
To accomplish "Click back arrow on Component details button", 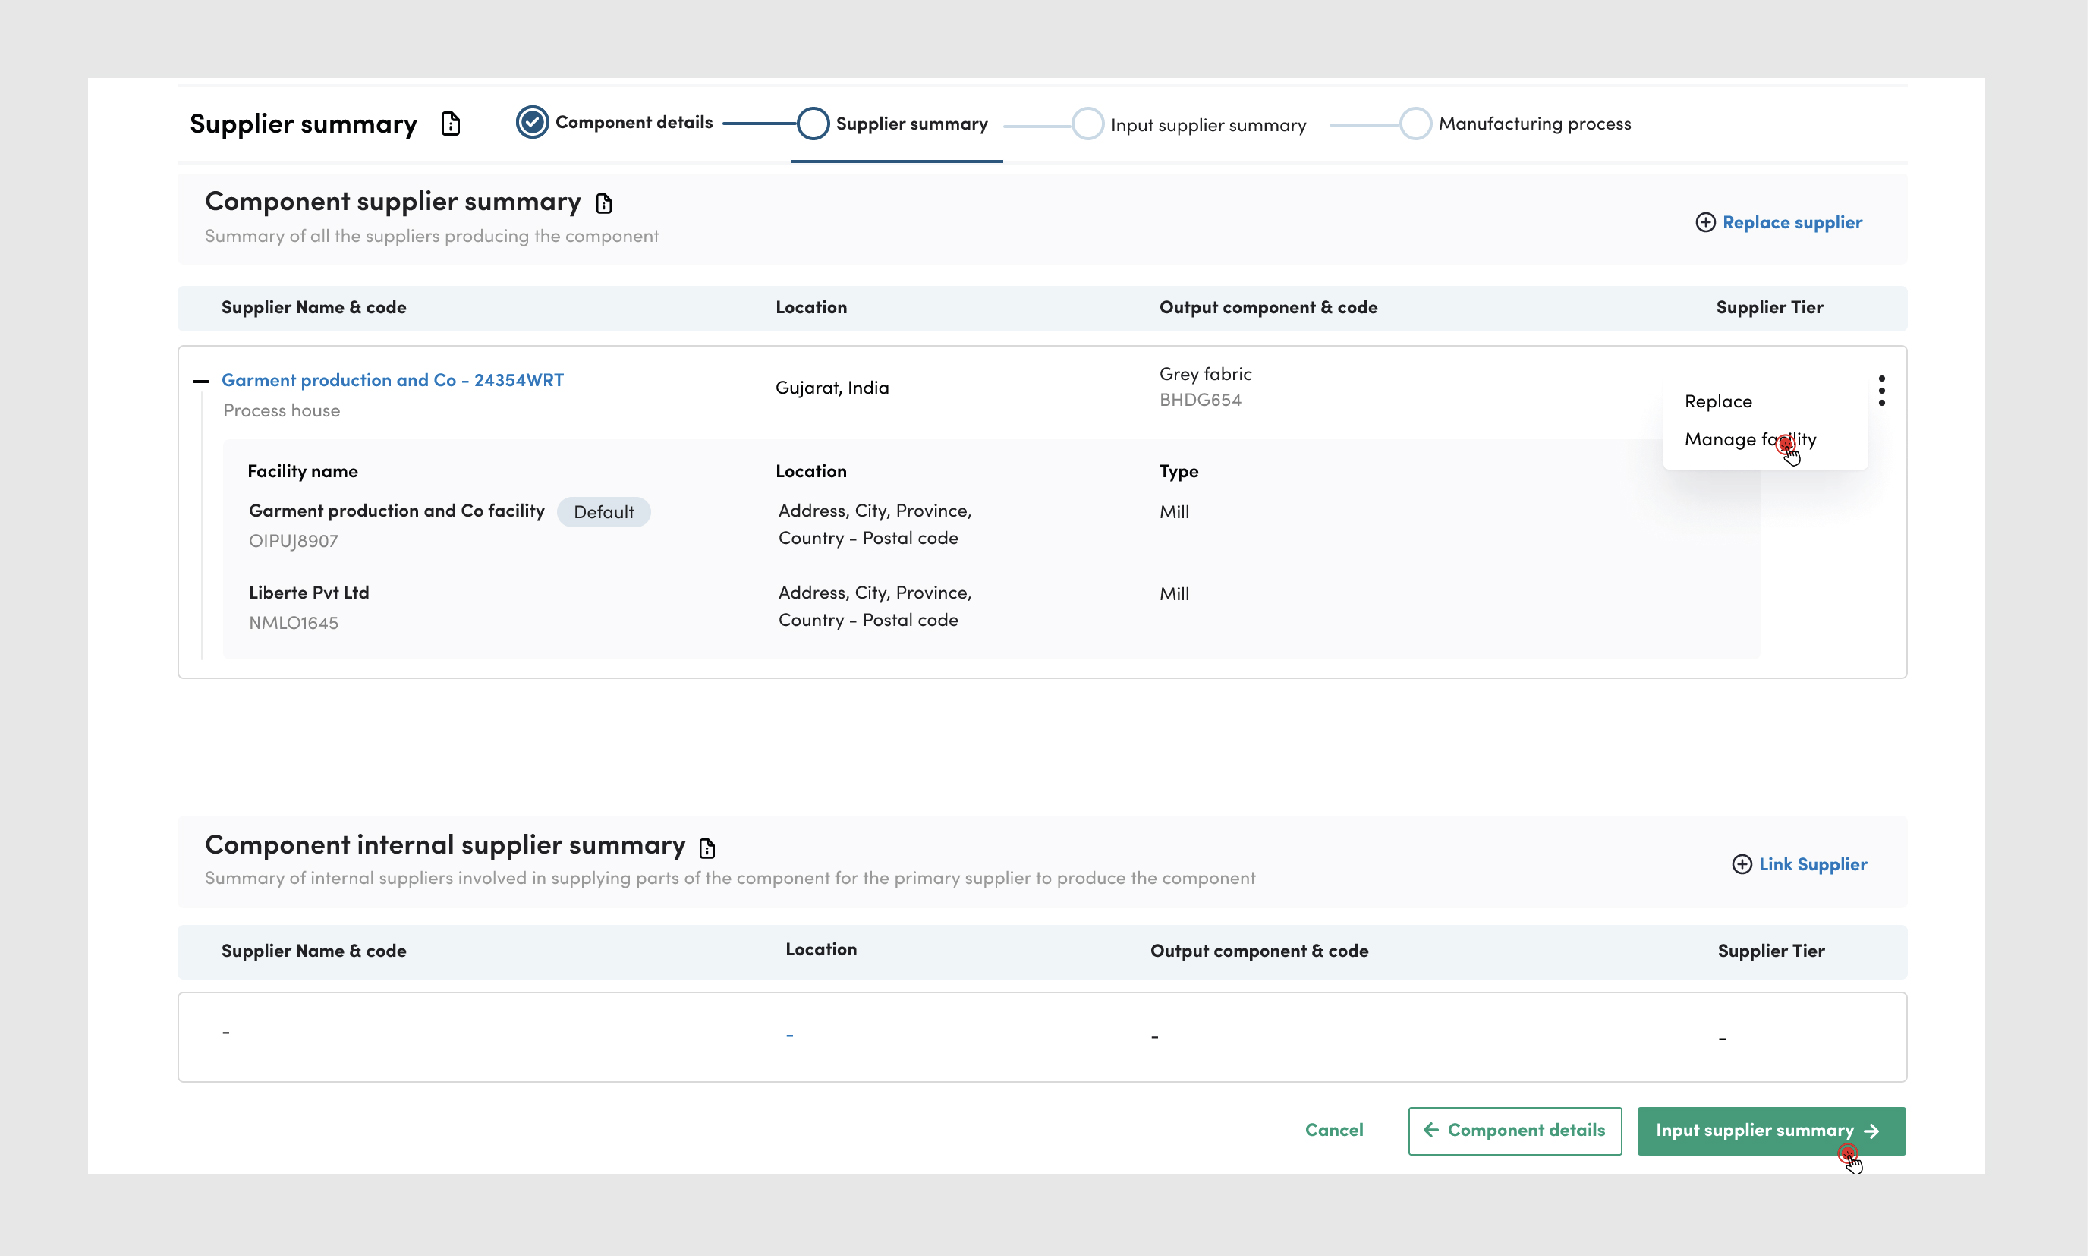I will 1431,1130.
